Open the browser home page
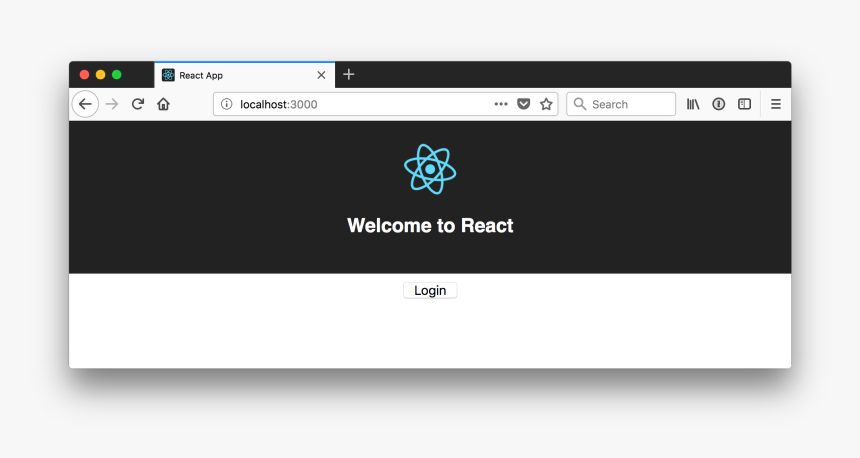The height and width of the screenshot is (458, 860). point(163,104)
